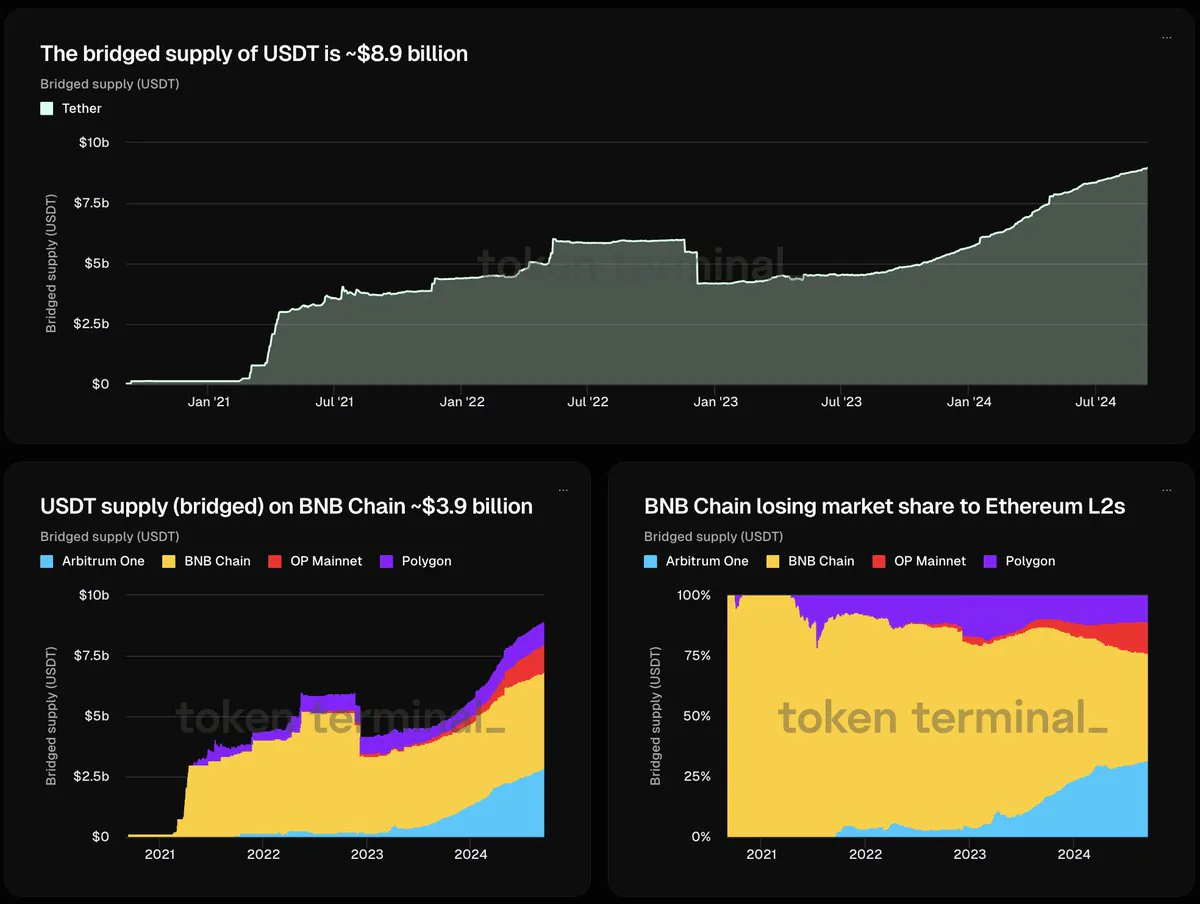Toggle Polygon in the market share chart legend
This screenshot has height=904, width=1200.
click(1019, 561)
